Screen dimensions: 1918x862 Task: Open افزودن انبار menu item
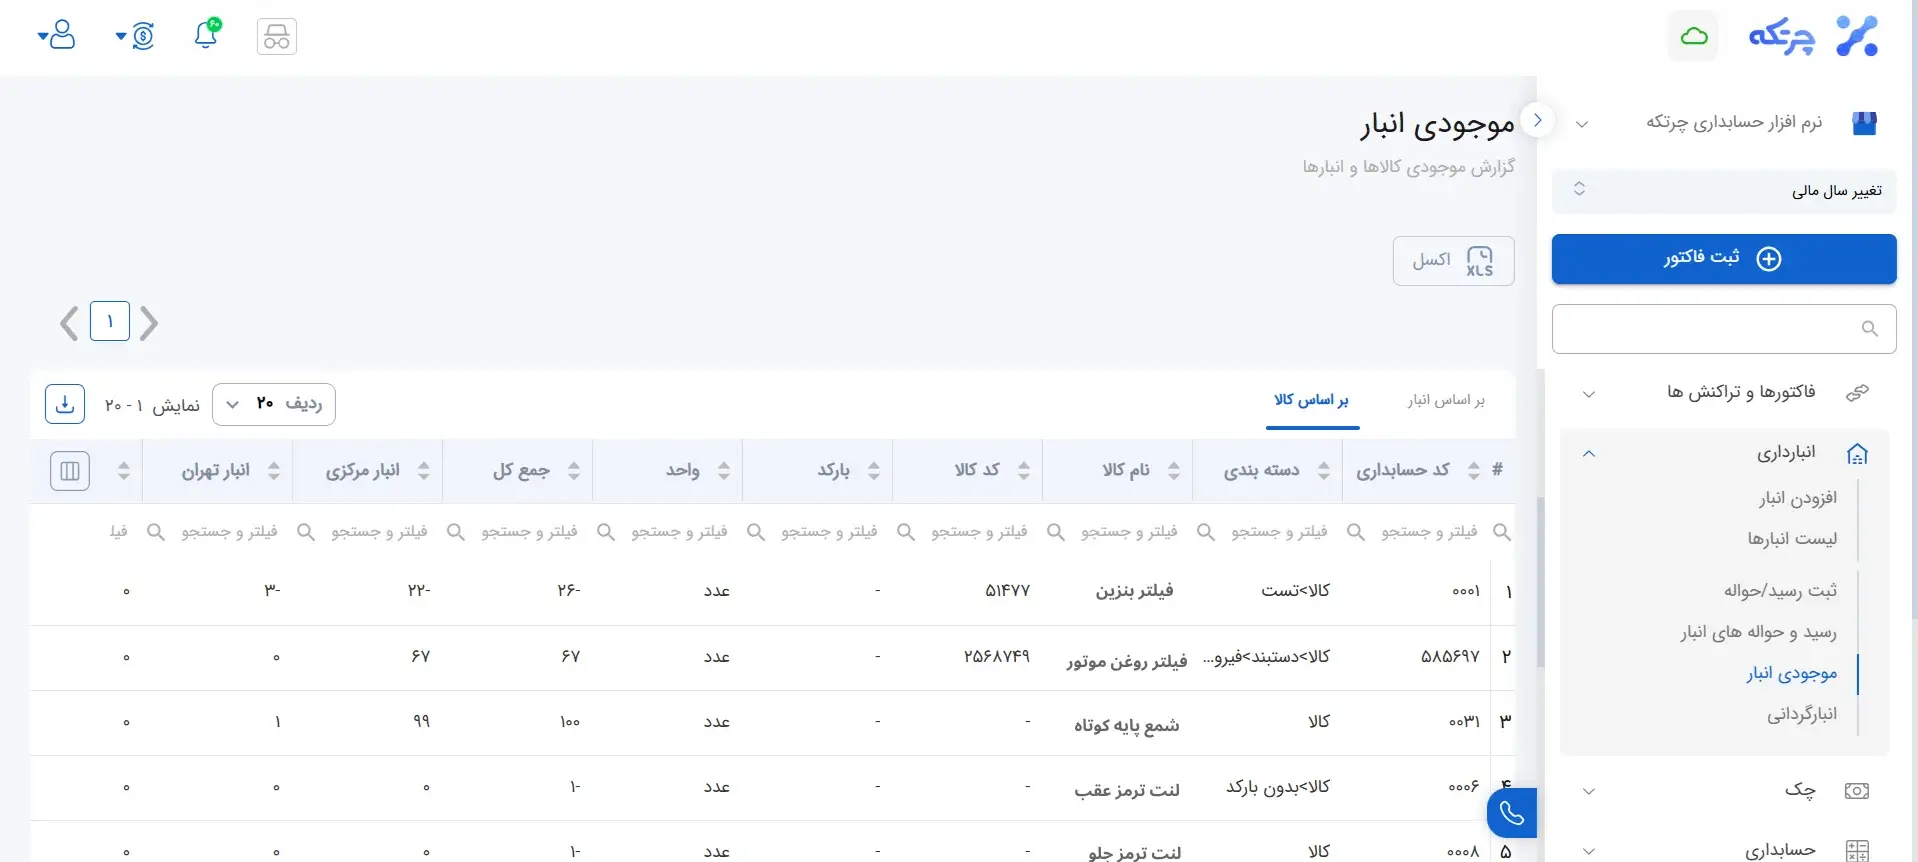click(1798, 497)
